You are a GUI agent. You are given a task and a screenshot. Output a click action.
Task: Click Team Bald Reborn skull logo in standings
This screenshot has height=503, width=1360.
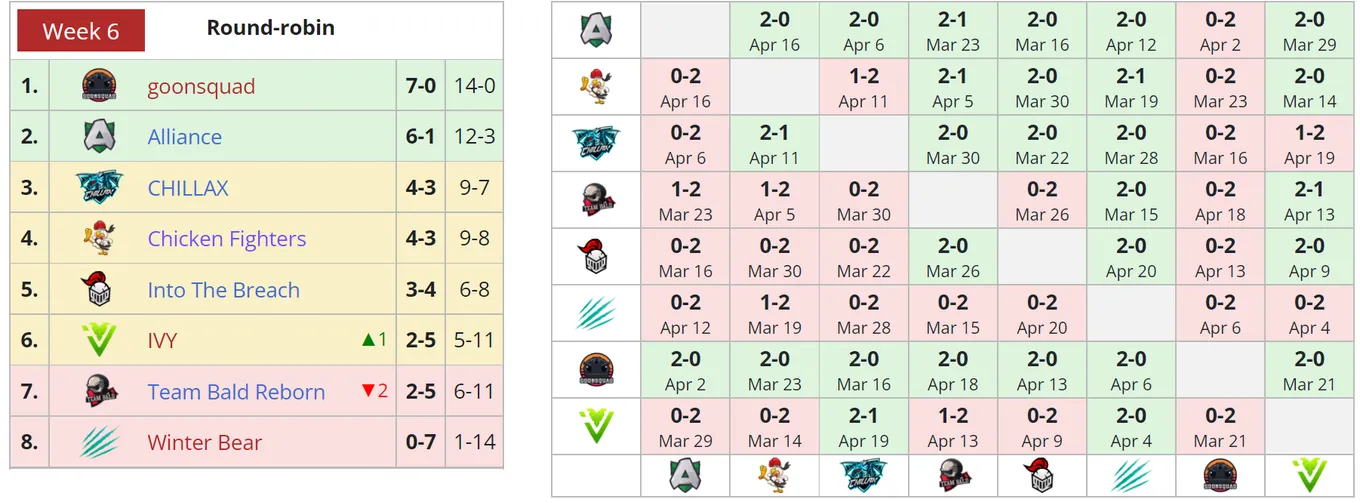click(100, 391)
